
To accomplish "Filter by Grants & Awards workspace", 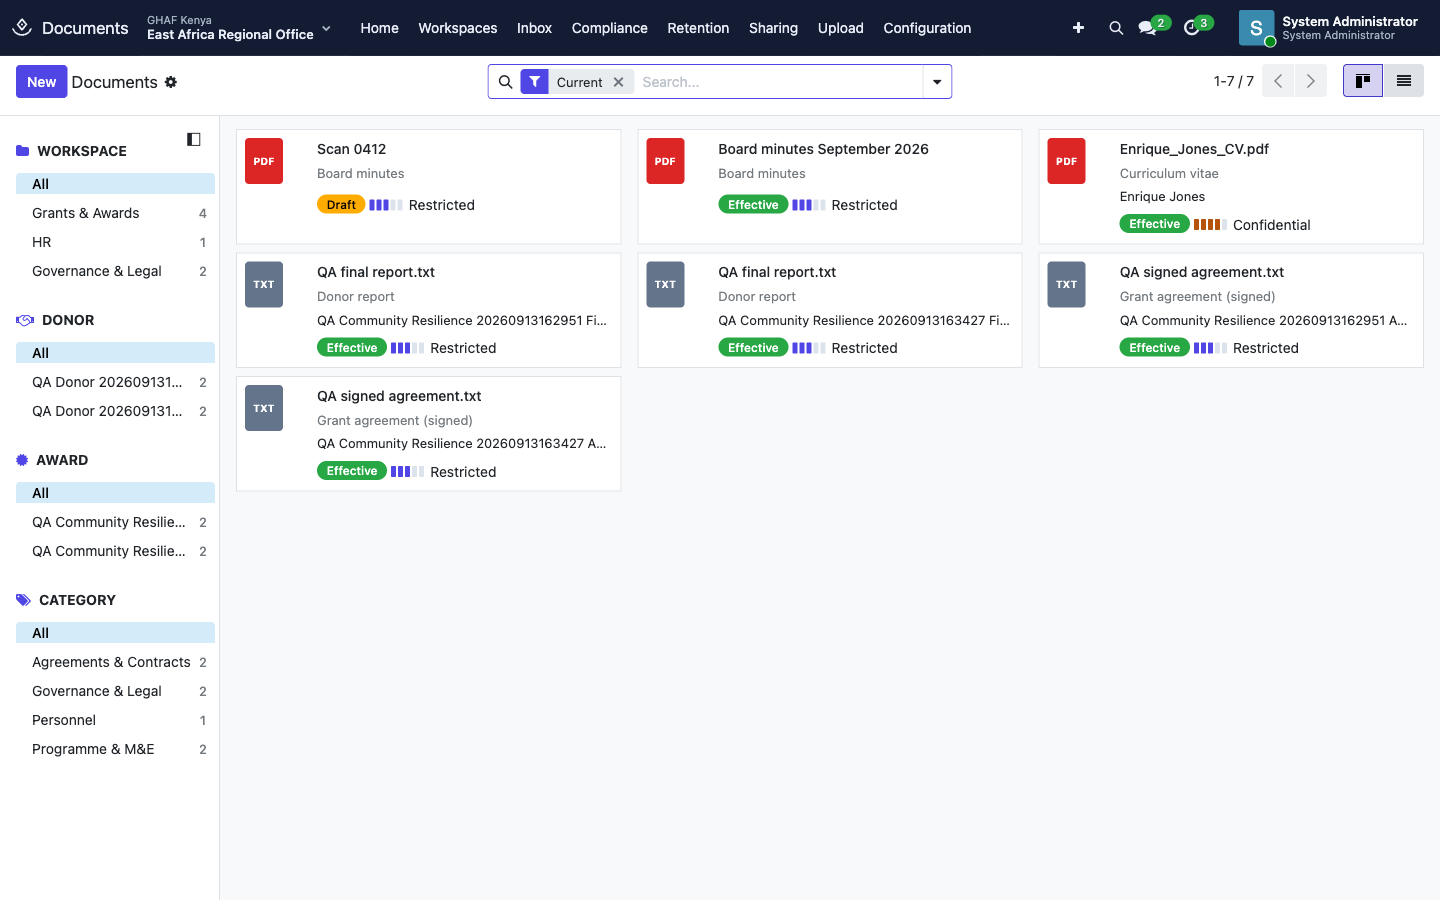I will [115, 213].
